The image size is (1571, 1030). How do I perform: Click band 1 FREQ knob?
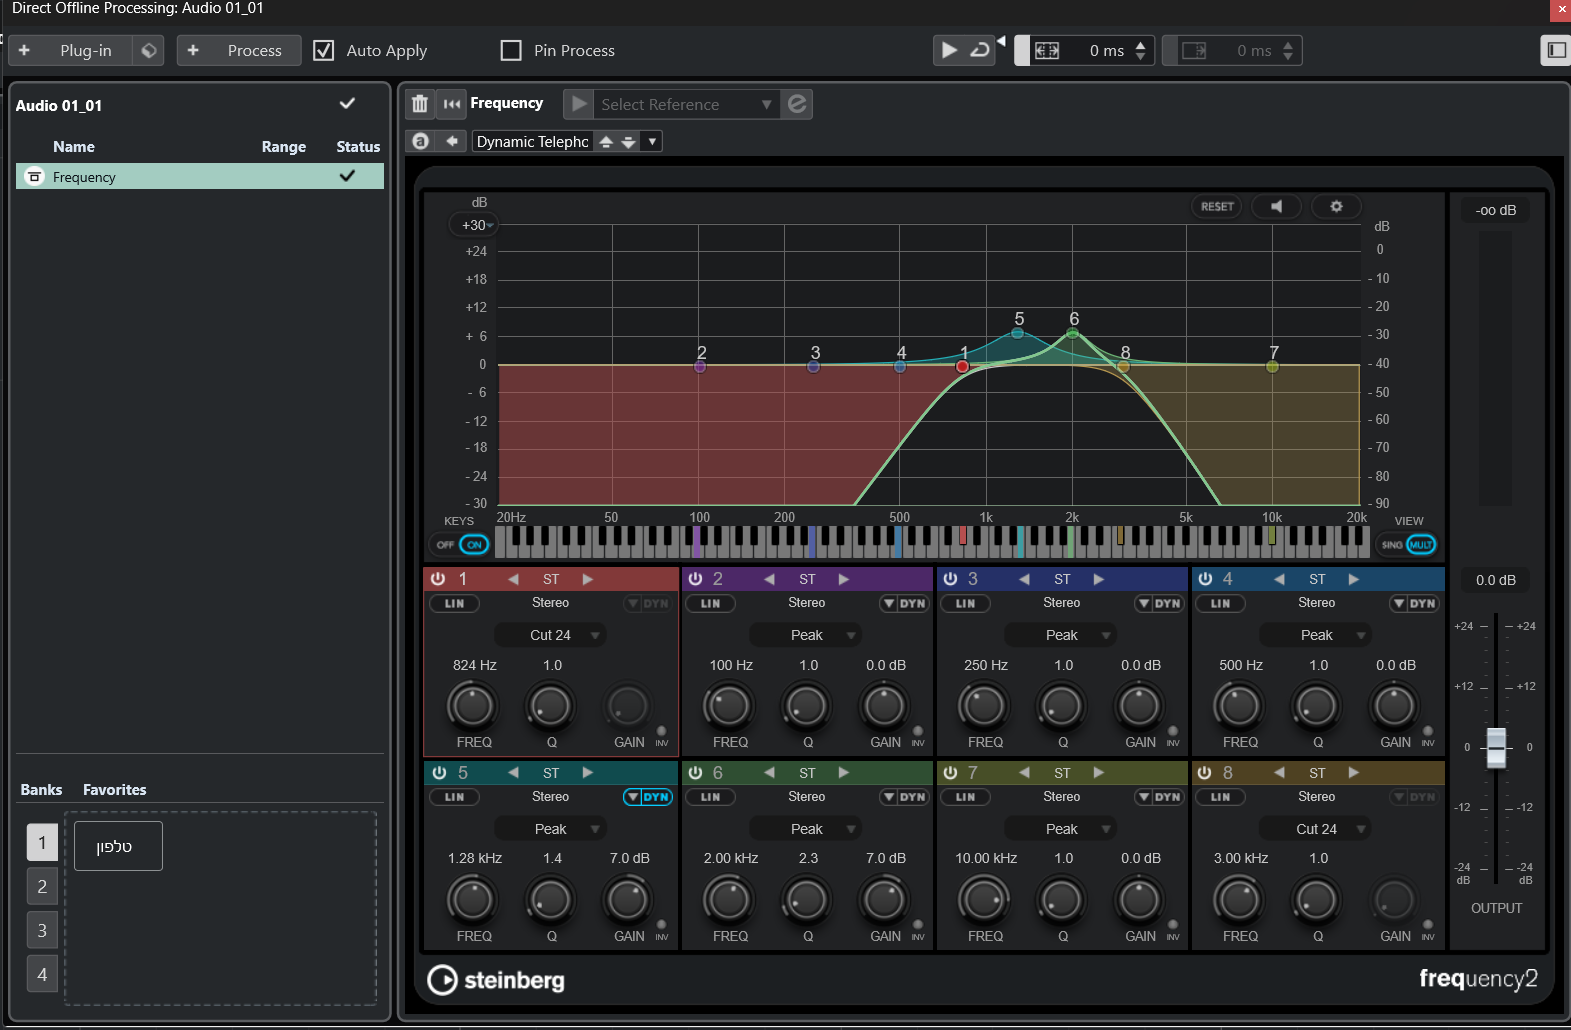(472, 706)
